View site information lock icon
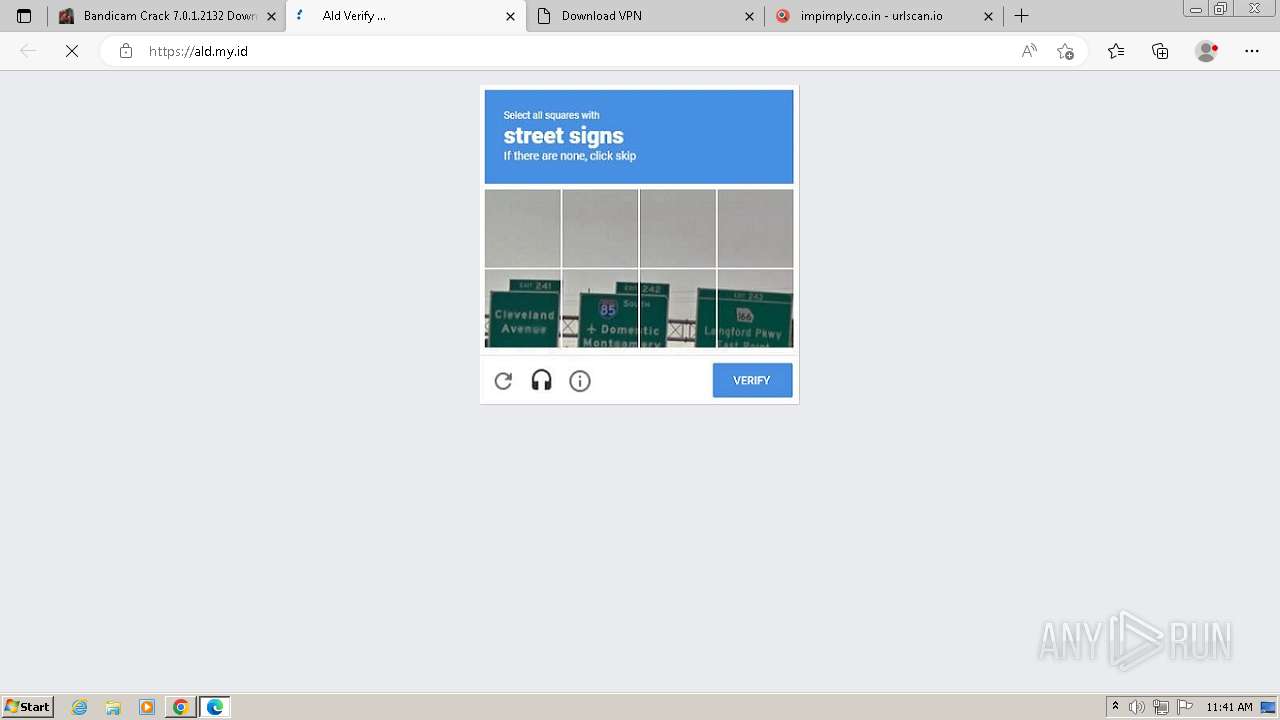Screen dimensions: 1280x720 125,51
